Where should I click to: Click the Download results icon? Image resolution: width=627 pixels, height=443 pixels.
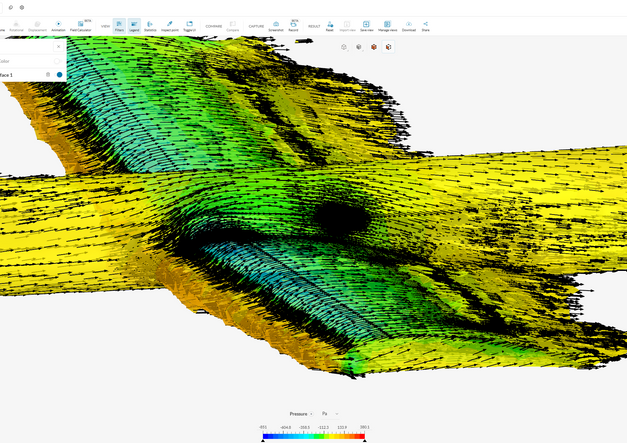pos(409,26)
